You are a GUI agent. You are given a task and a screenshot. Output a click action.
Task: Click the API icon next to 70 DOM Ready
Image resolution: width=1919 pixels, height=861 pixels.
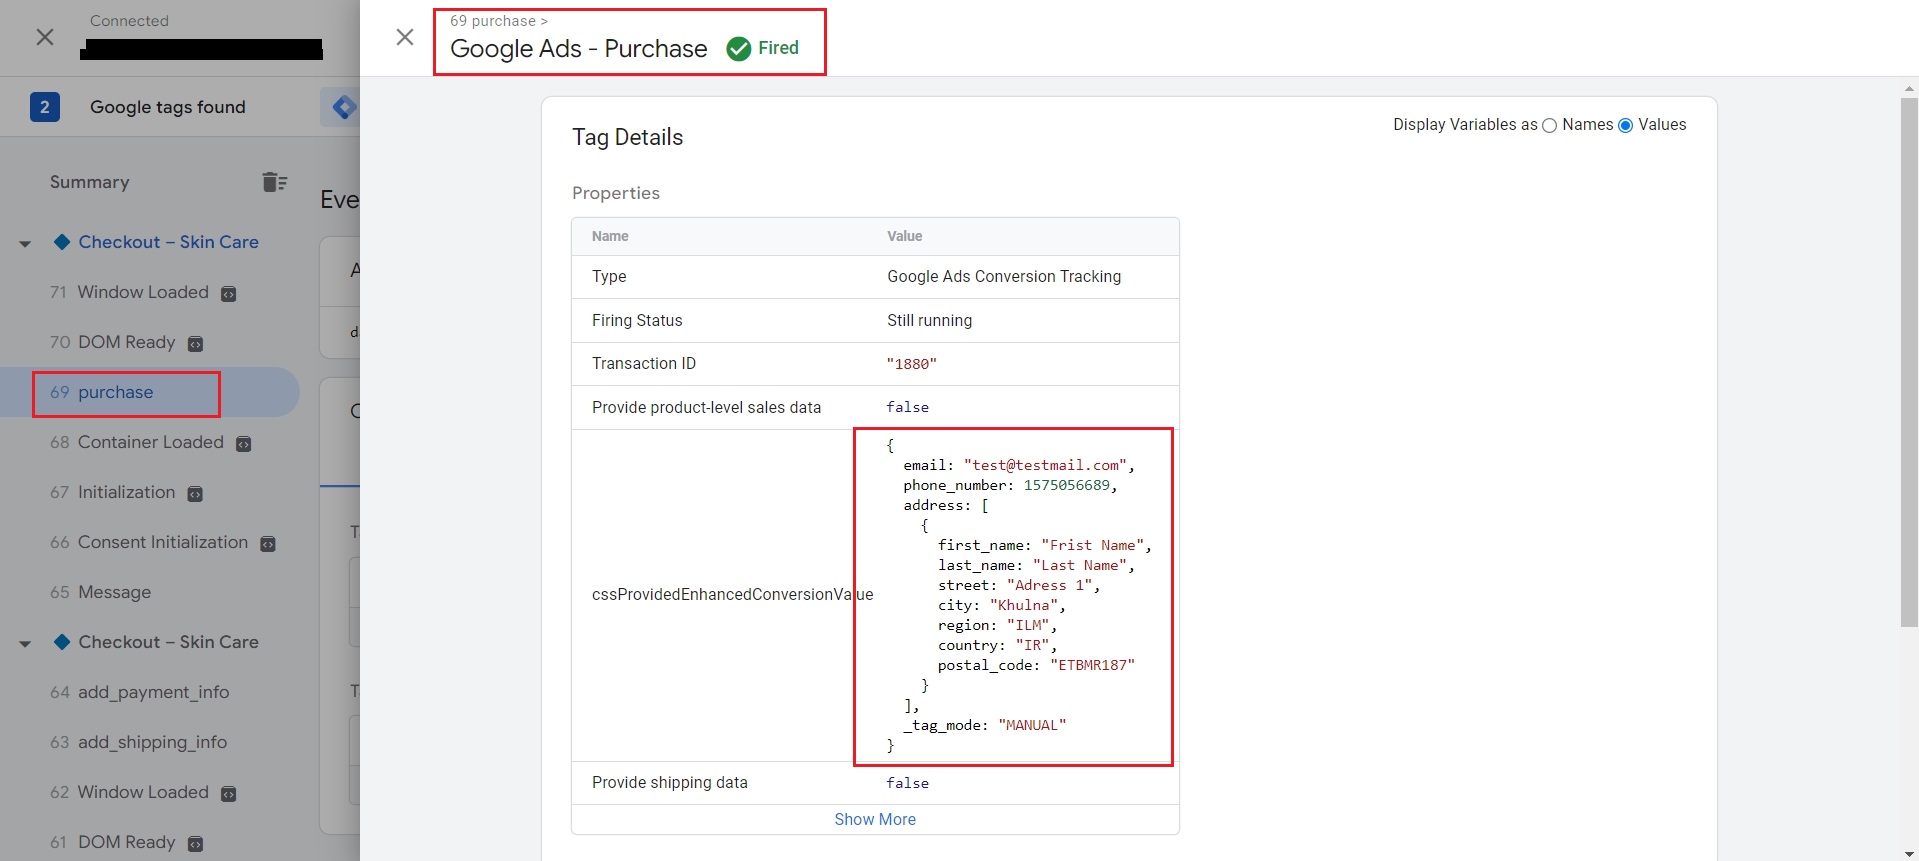(x=196, y=344)
